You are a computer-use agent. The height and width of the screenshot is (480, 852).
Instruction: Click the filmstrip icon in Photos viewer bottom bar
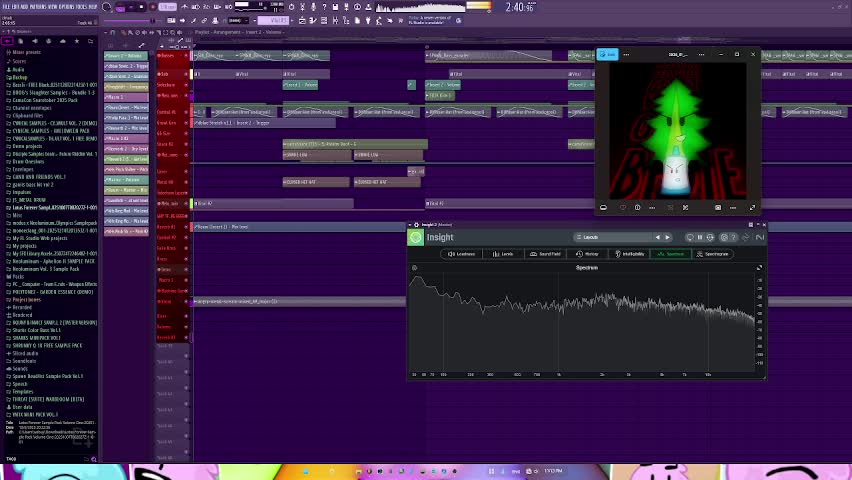[603, 208]
